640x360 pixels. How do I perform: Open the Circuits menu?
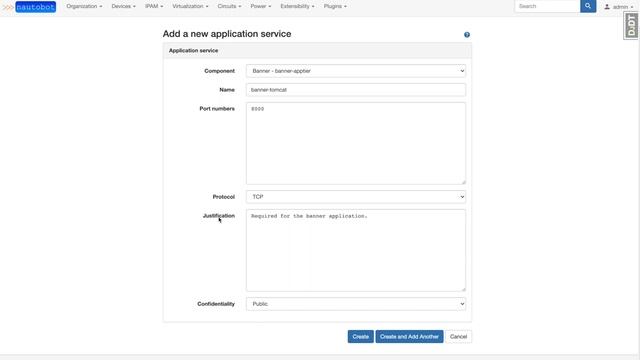[229, 7]
